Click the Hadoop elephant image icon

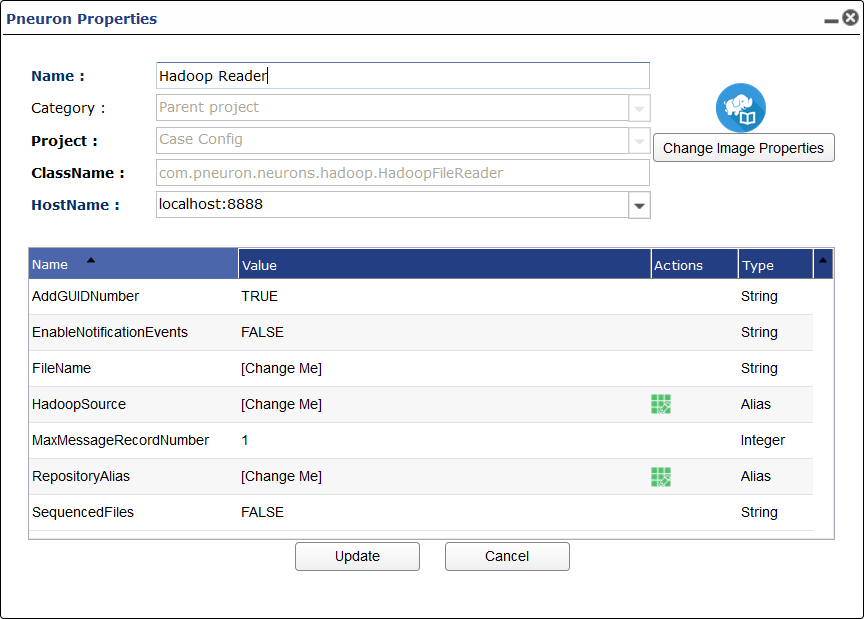[x=741, y=108]
